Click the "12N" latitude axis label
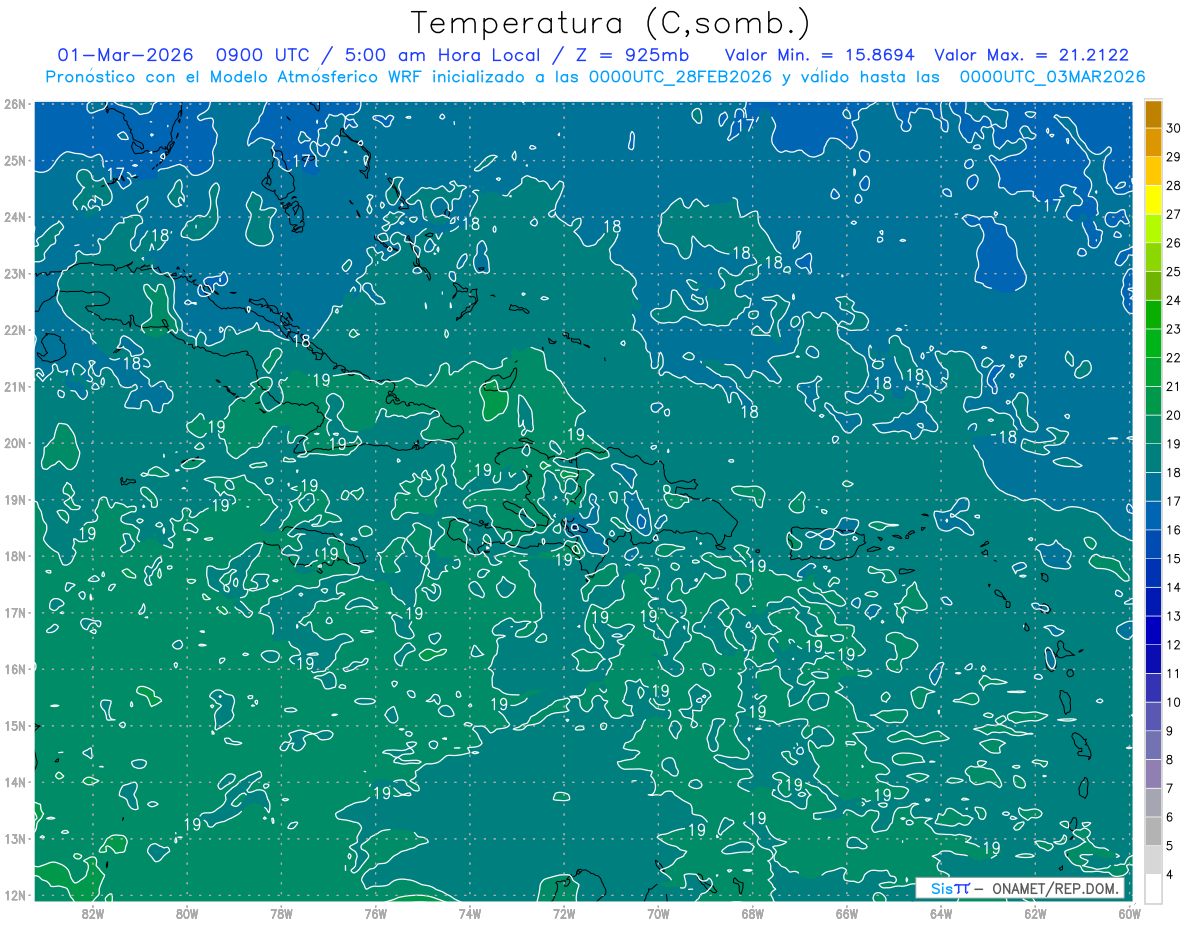Screen dimensions: 1200x927 [x=15, y=895]
